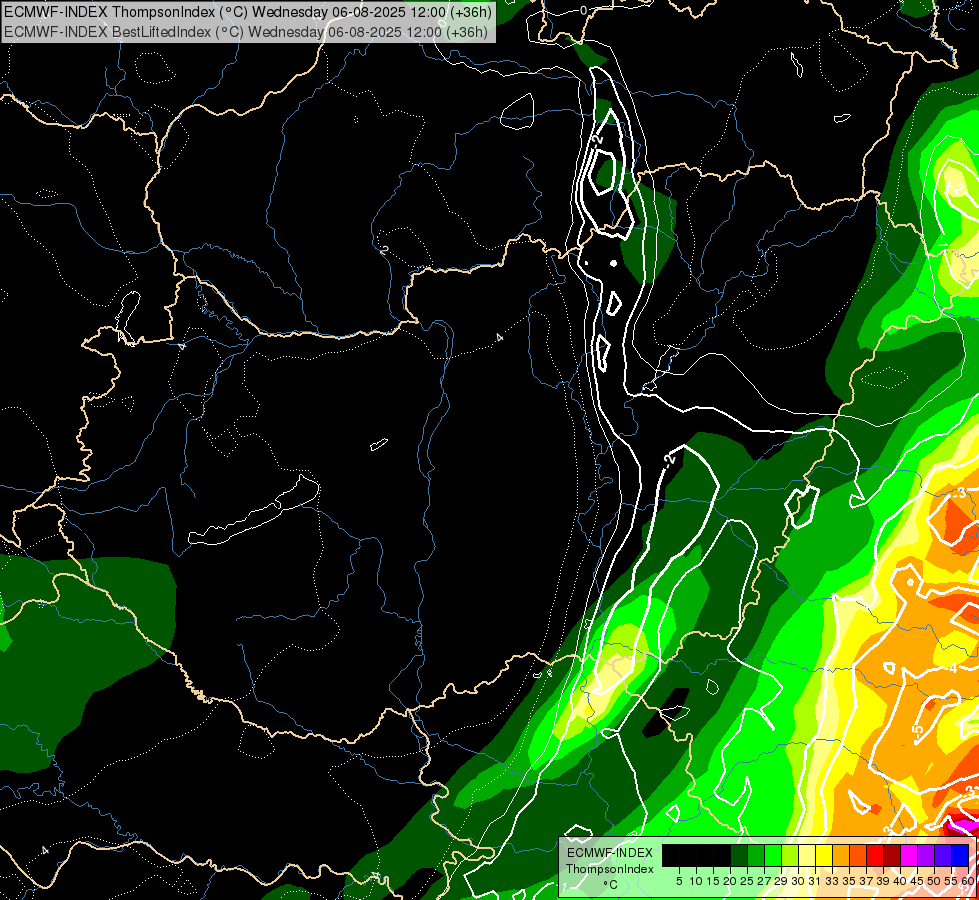This screenshot has width=979, height=900.
Task: Click legend scale value 40
Action: coord(901,881)
